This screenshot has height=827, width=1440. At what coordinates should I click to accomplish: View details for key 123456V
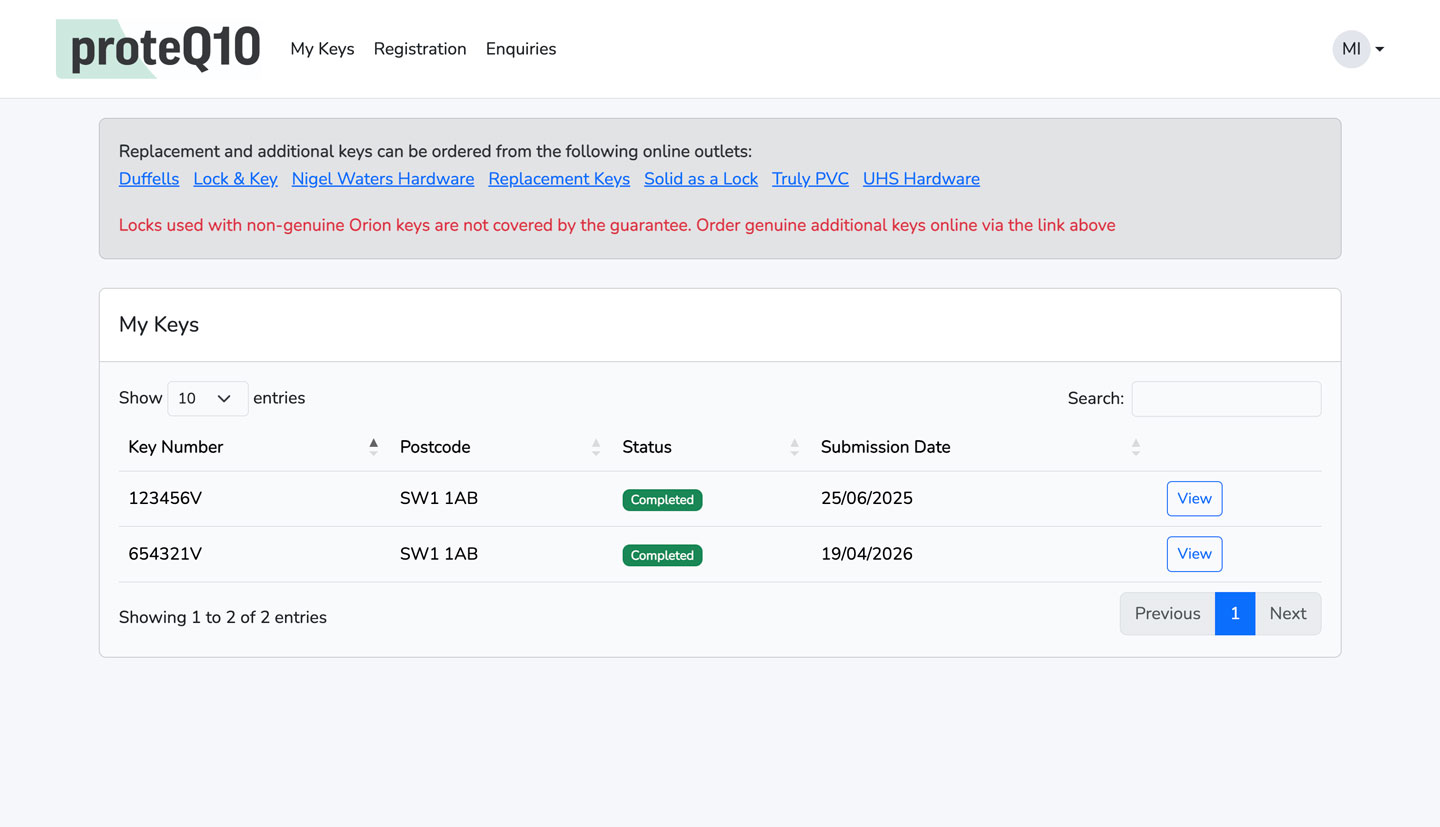click(1194, 499)
